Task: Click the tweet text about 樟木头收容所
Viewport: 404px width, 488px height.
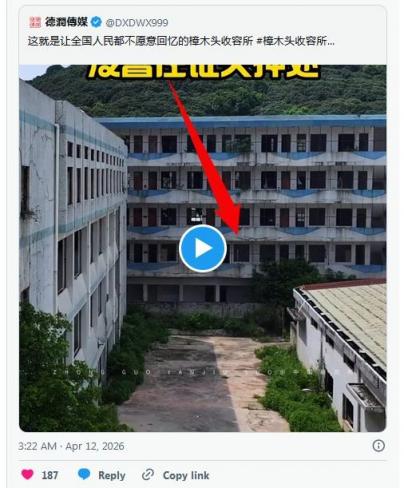Action: [x=181, y=41]
